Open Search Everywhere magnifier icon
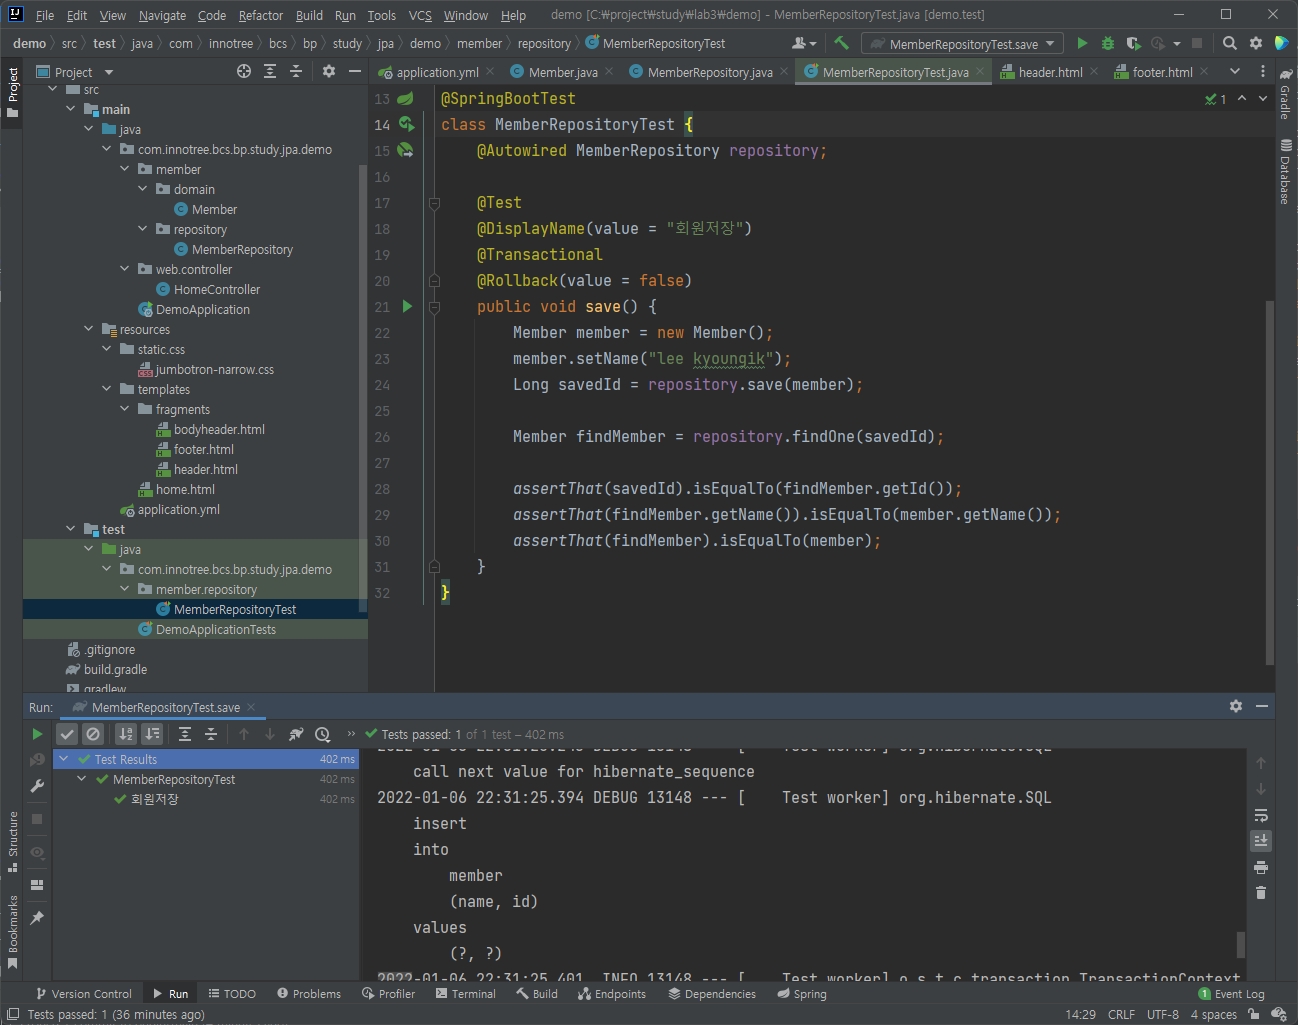 click(x=1230, y=43)
